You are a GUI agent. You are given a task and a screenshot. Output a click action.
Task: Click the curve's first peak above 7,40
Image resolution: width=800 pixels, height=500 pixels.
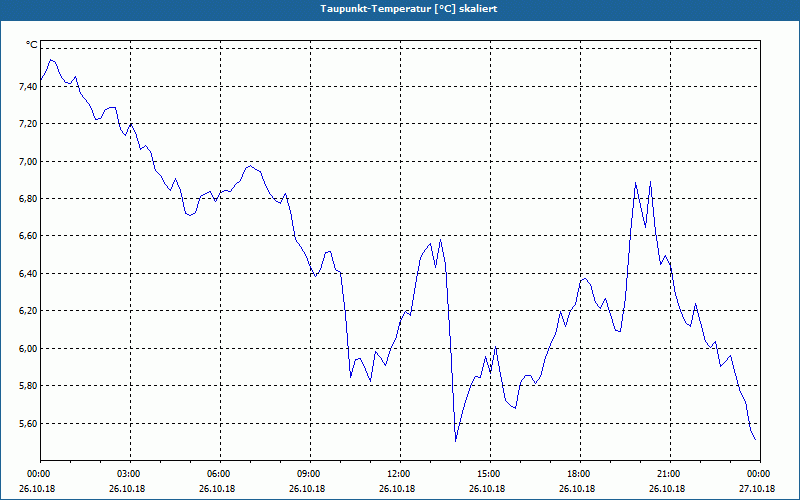coord(51,60)
